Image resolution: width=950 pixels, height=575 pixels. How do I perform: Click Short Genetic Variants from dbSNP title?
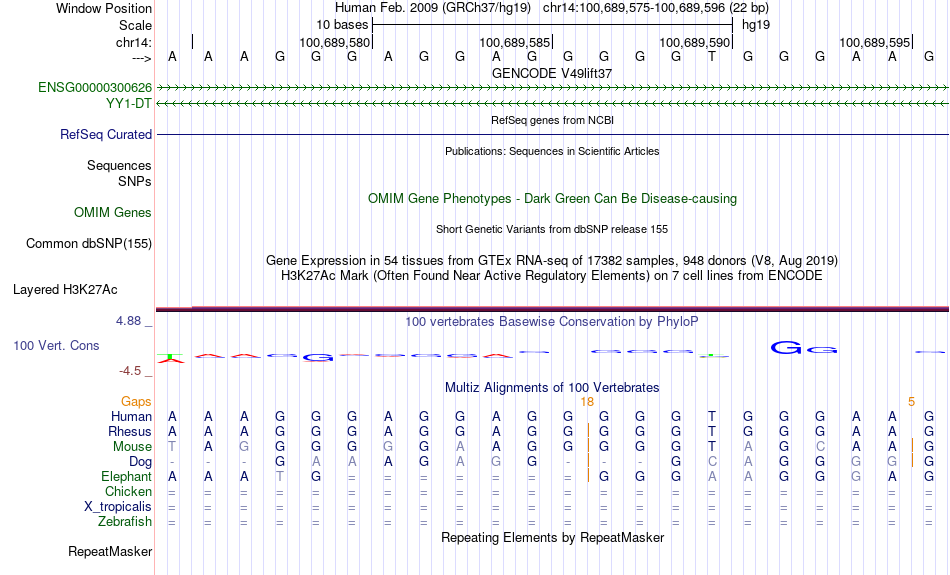[x=552, y=229]
